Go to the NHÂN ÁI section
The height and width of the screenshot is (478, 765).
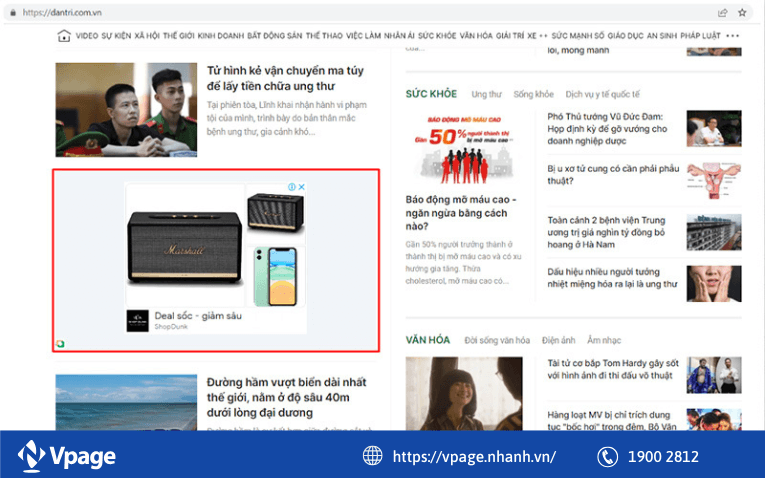tap(399, 36)
